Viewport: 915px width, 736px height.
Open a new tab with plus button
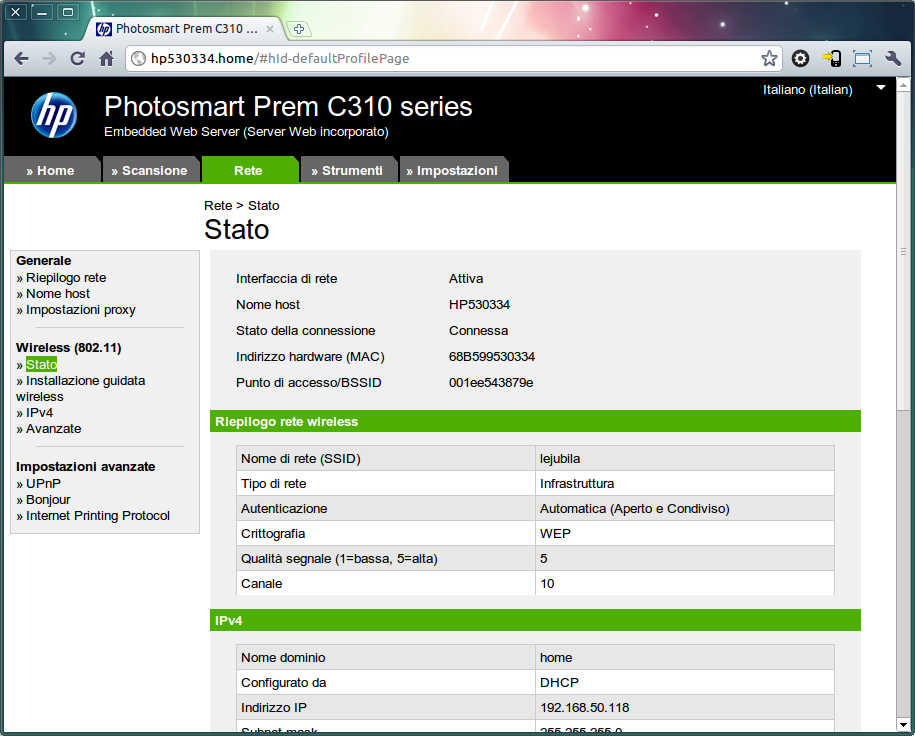tap(299, 29)
